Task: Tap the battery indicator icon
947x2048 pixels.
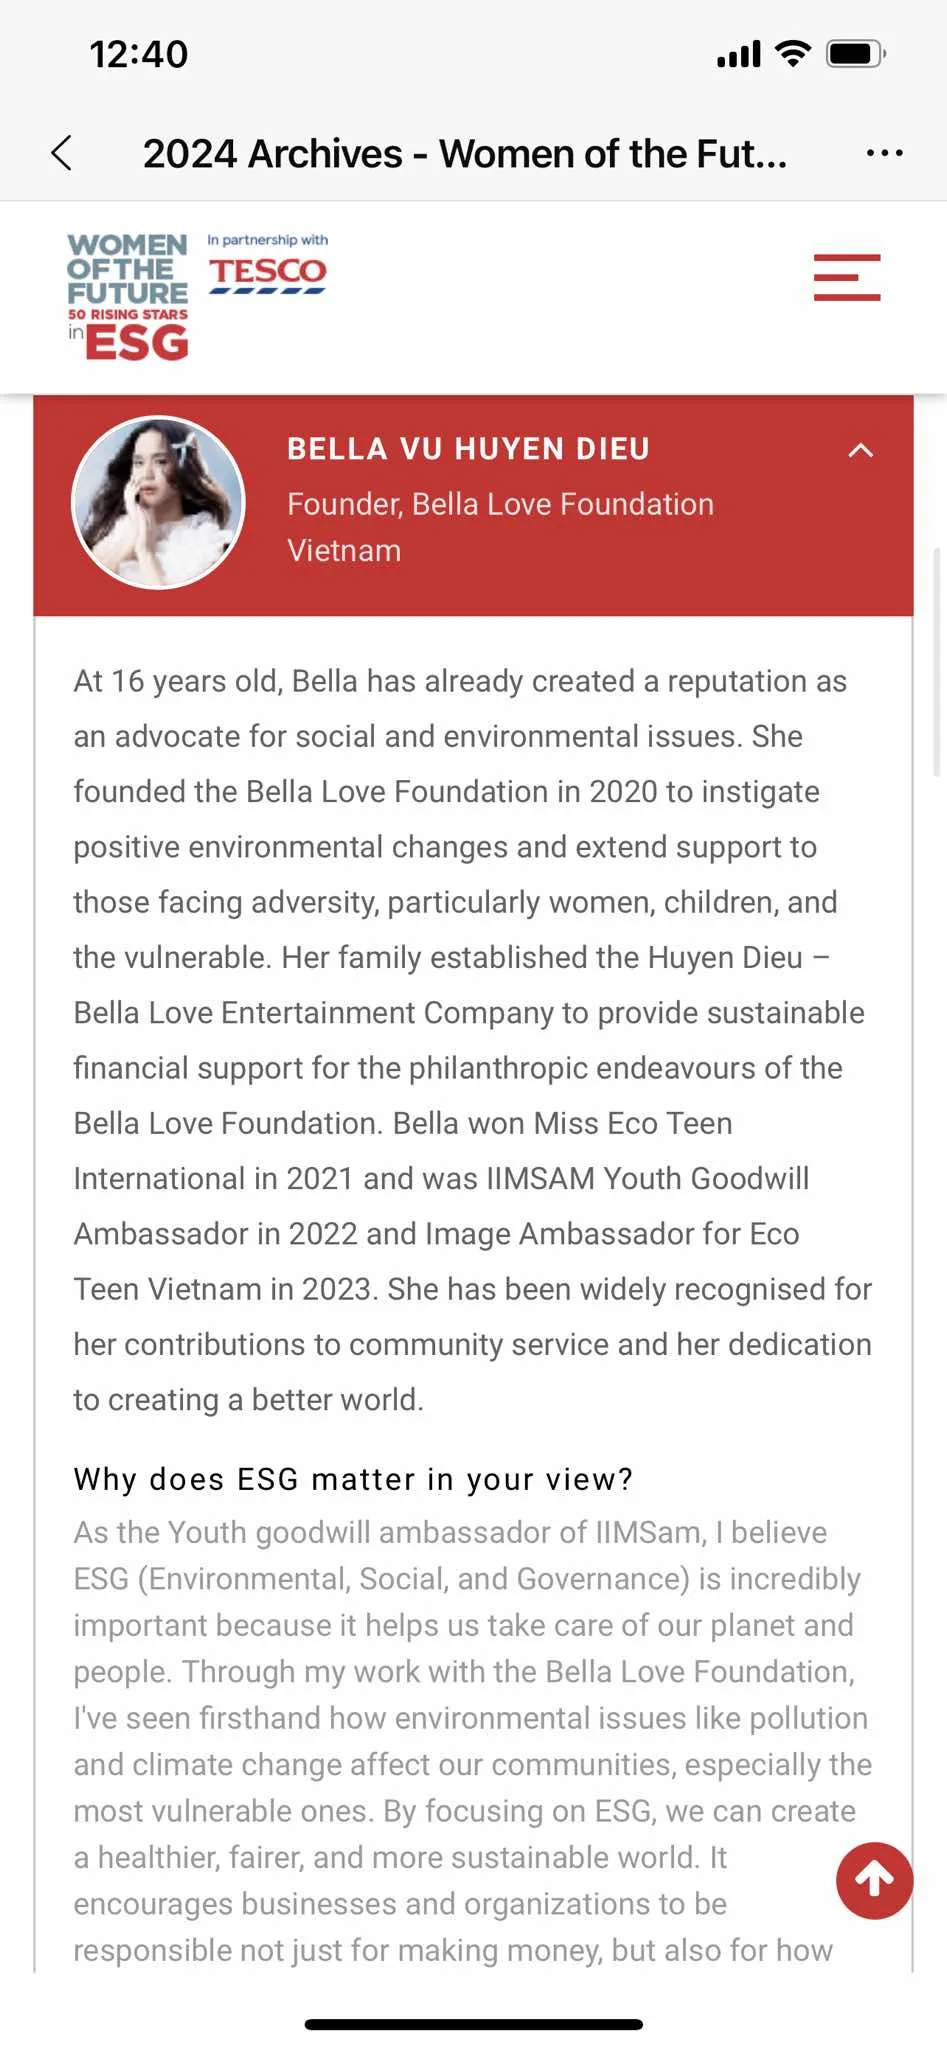Action: click(855, 54)
